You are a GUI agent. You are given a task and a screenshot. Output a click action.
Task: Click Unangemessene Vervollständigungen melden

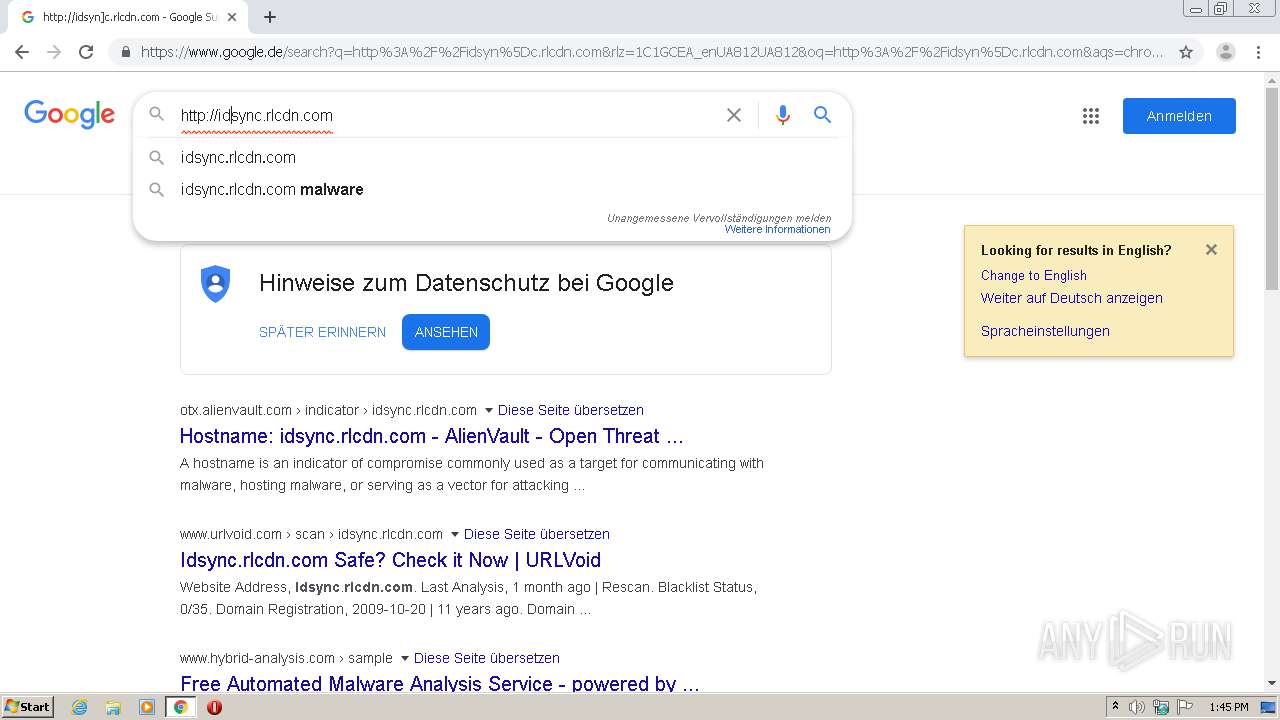click(x=718, y=218)
